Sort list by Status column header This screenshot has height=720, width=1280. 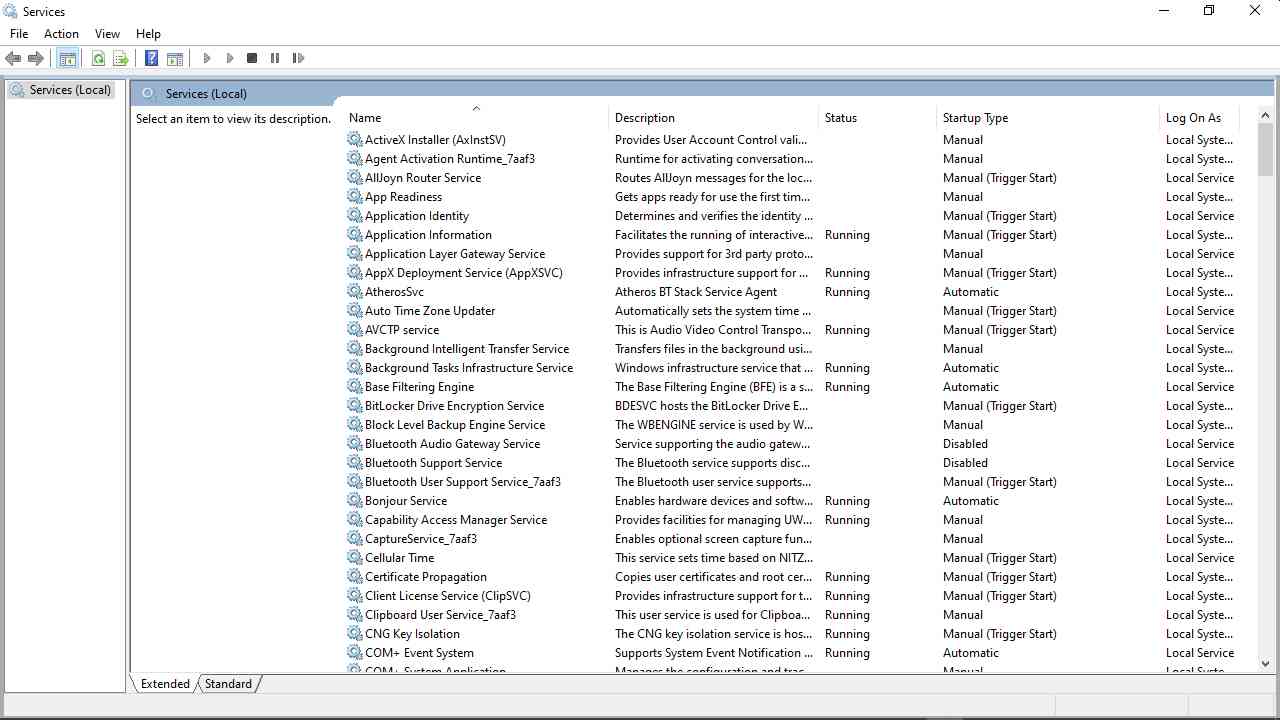tap(840, 118)
